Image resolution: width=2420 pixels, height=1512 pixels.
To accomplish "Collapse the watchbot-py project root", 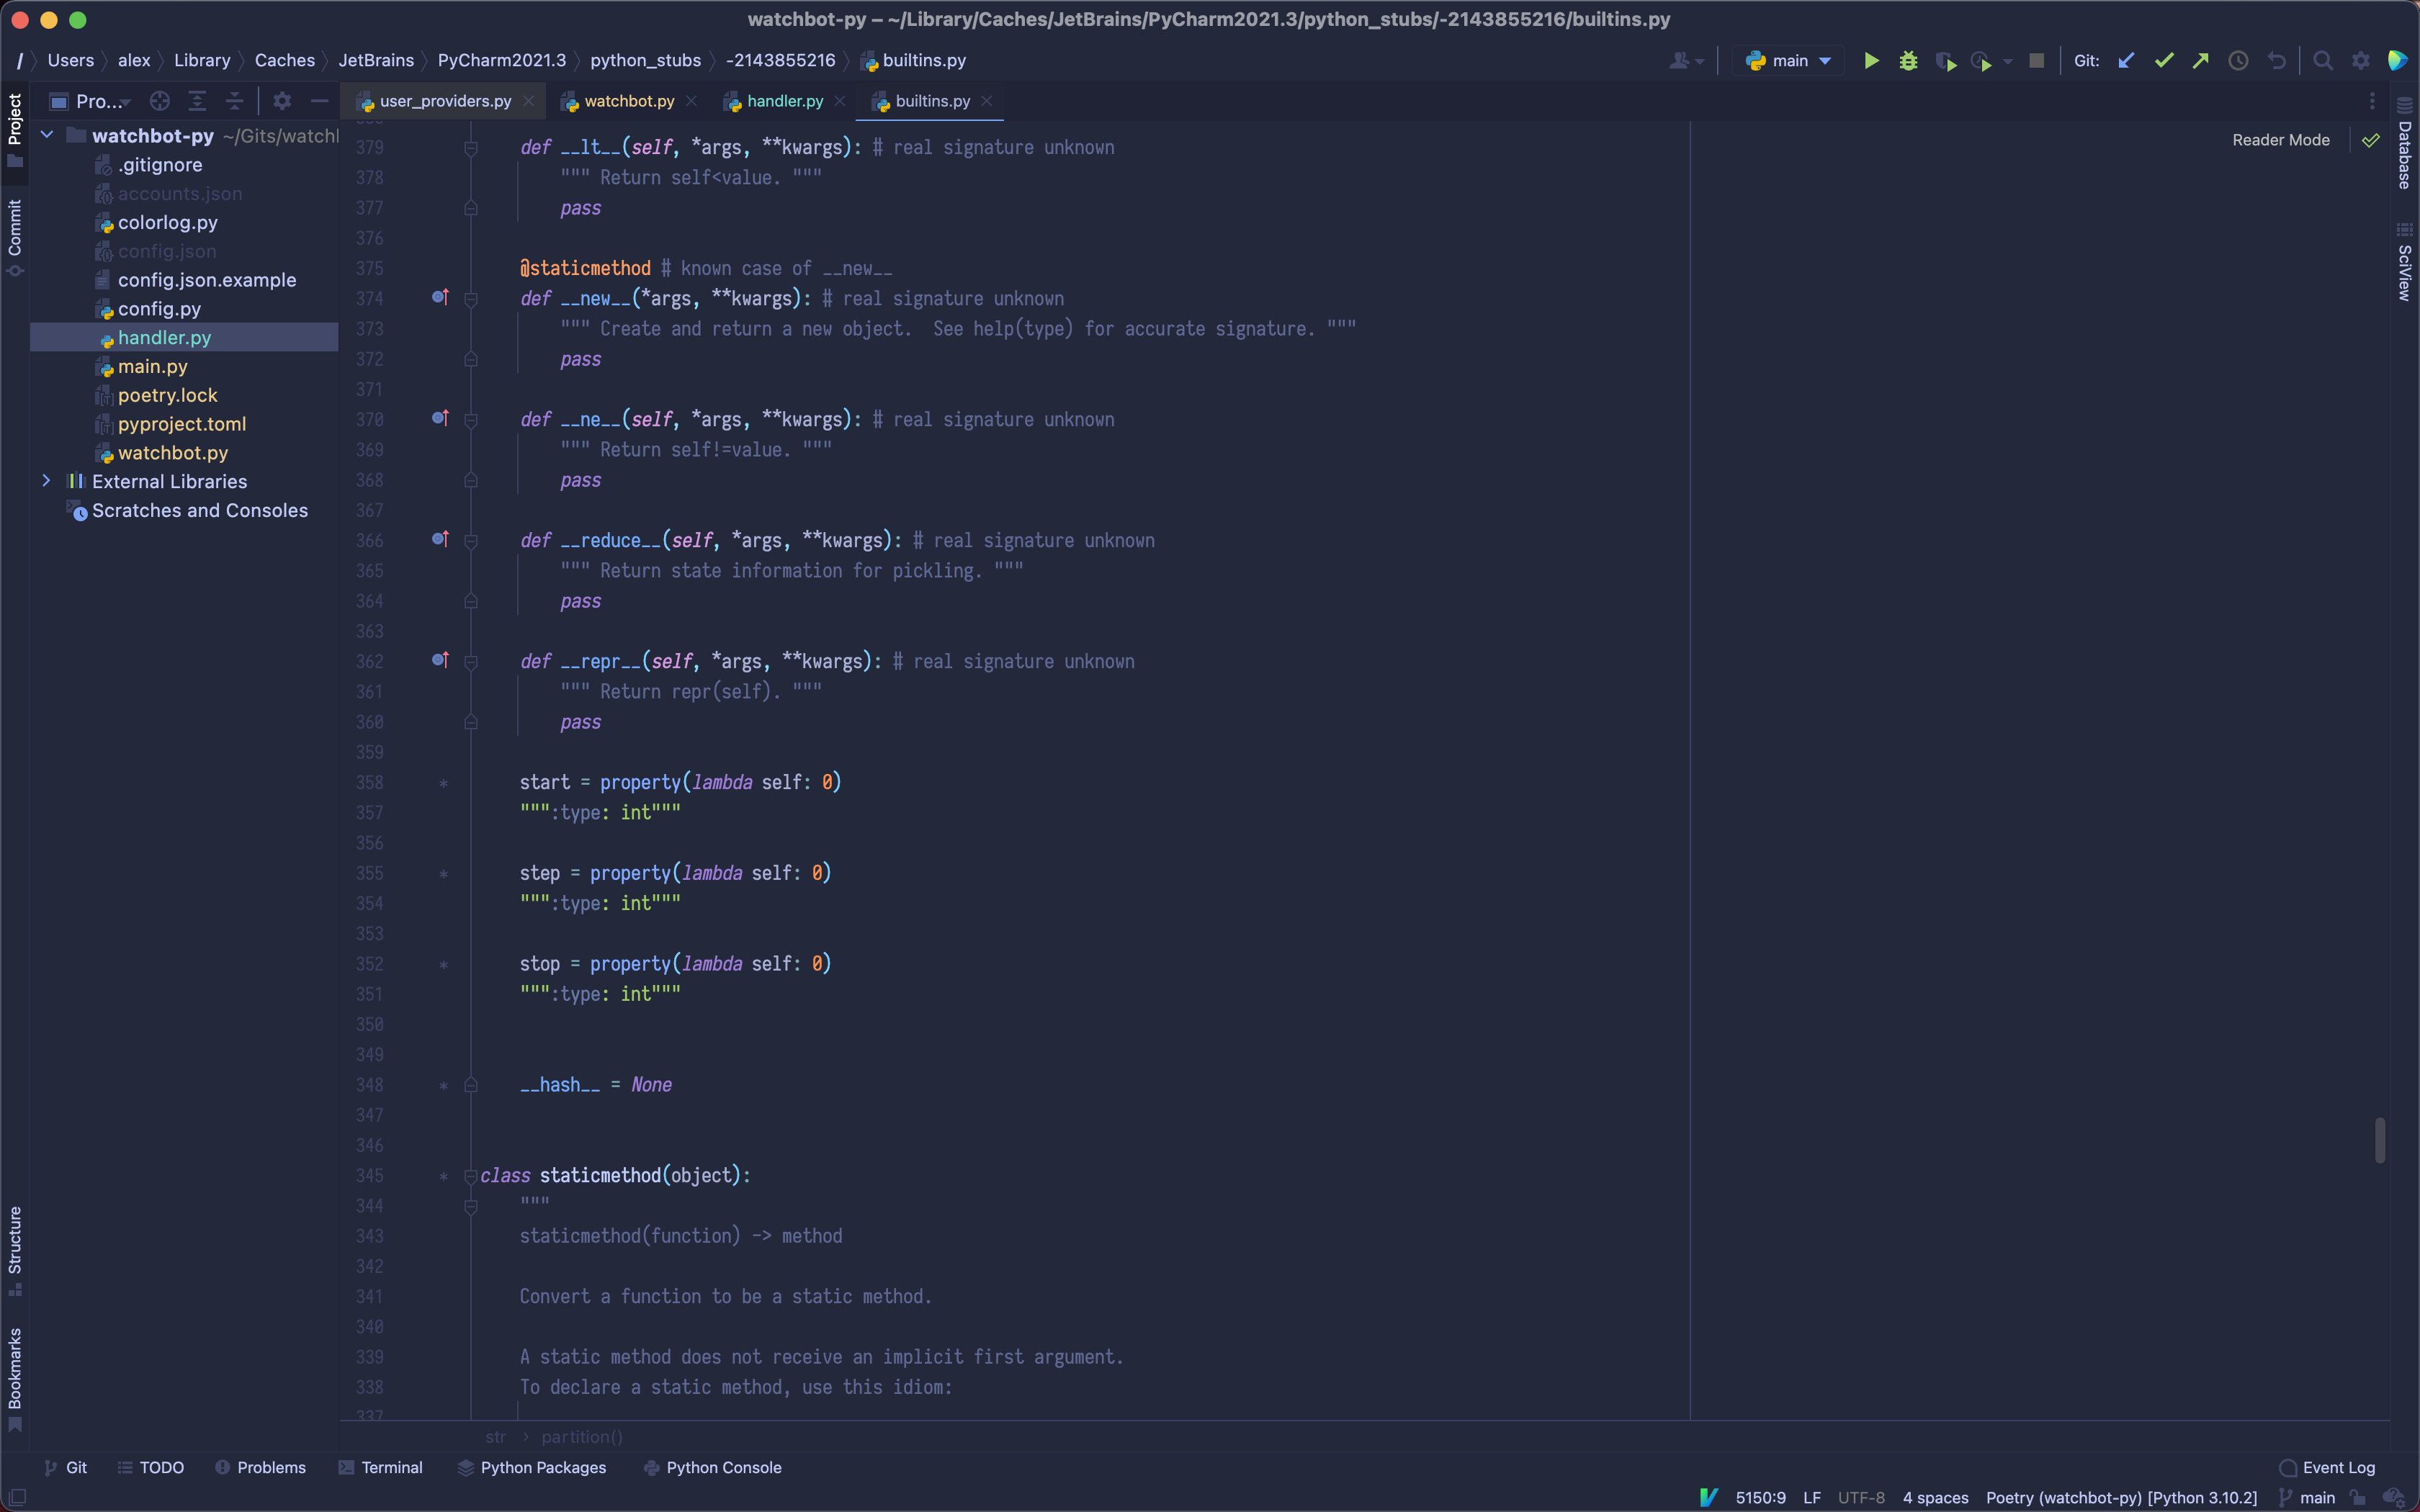I will coord(46,135).
